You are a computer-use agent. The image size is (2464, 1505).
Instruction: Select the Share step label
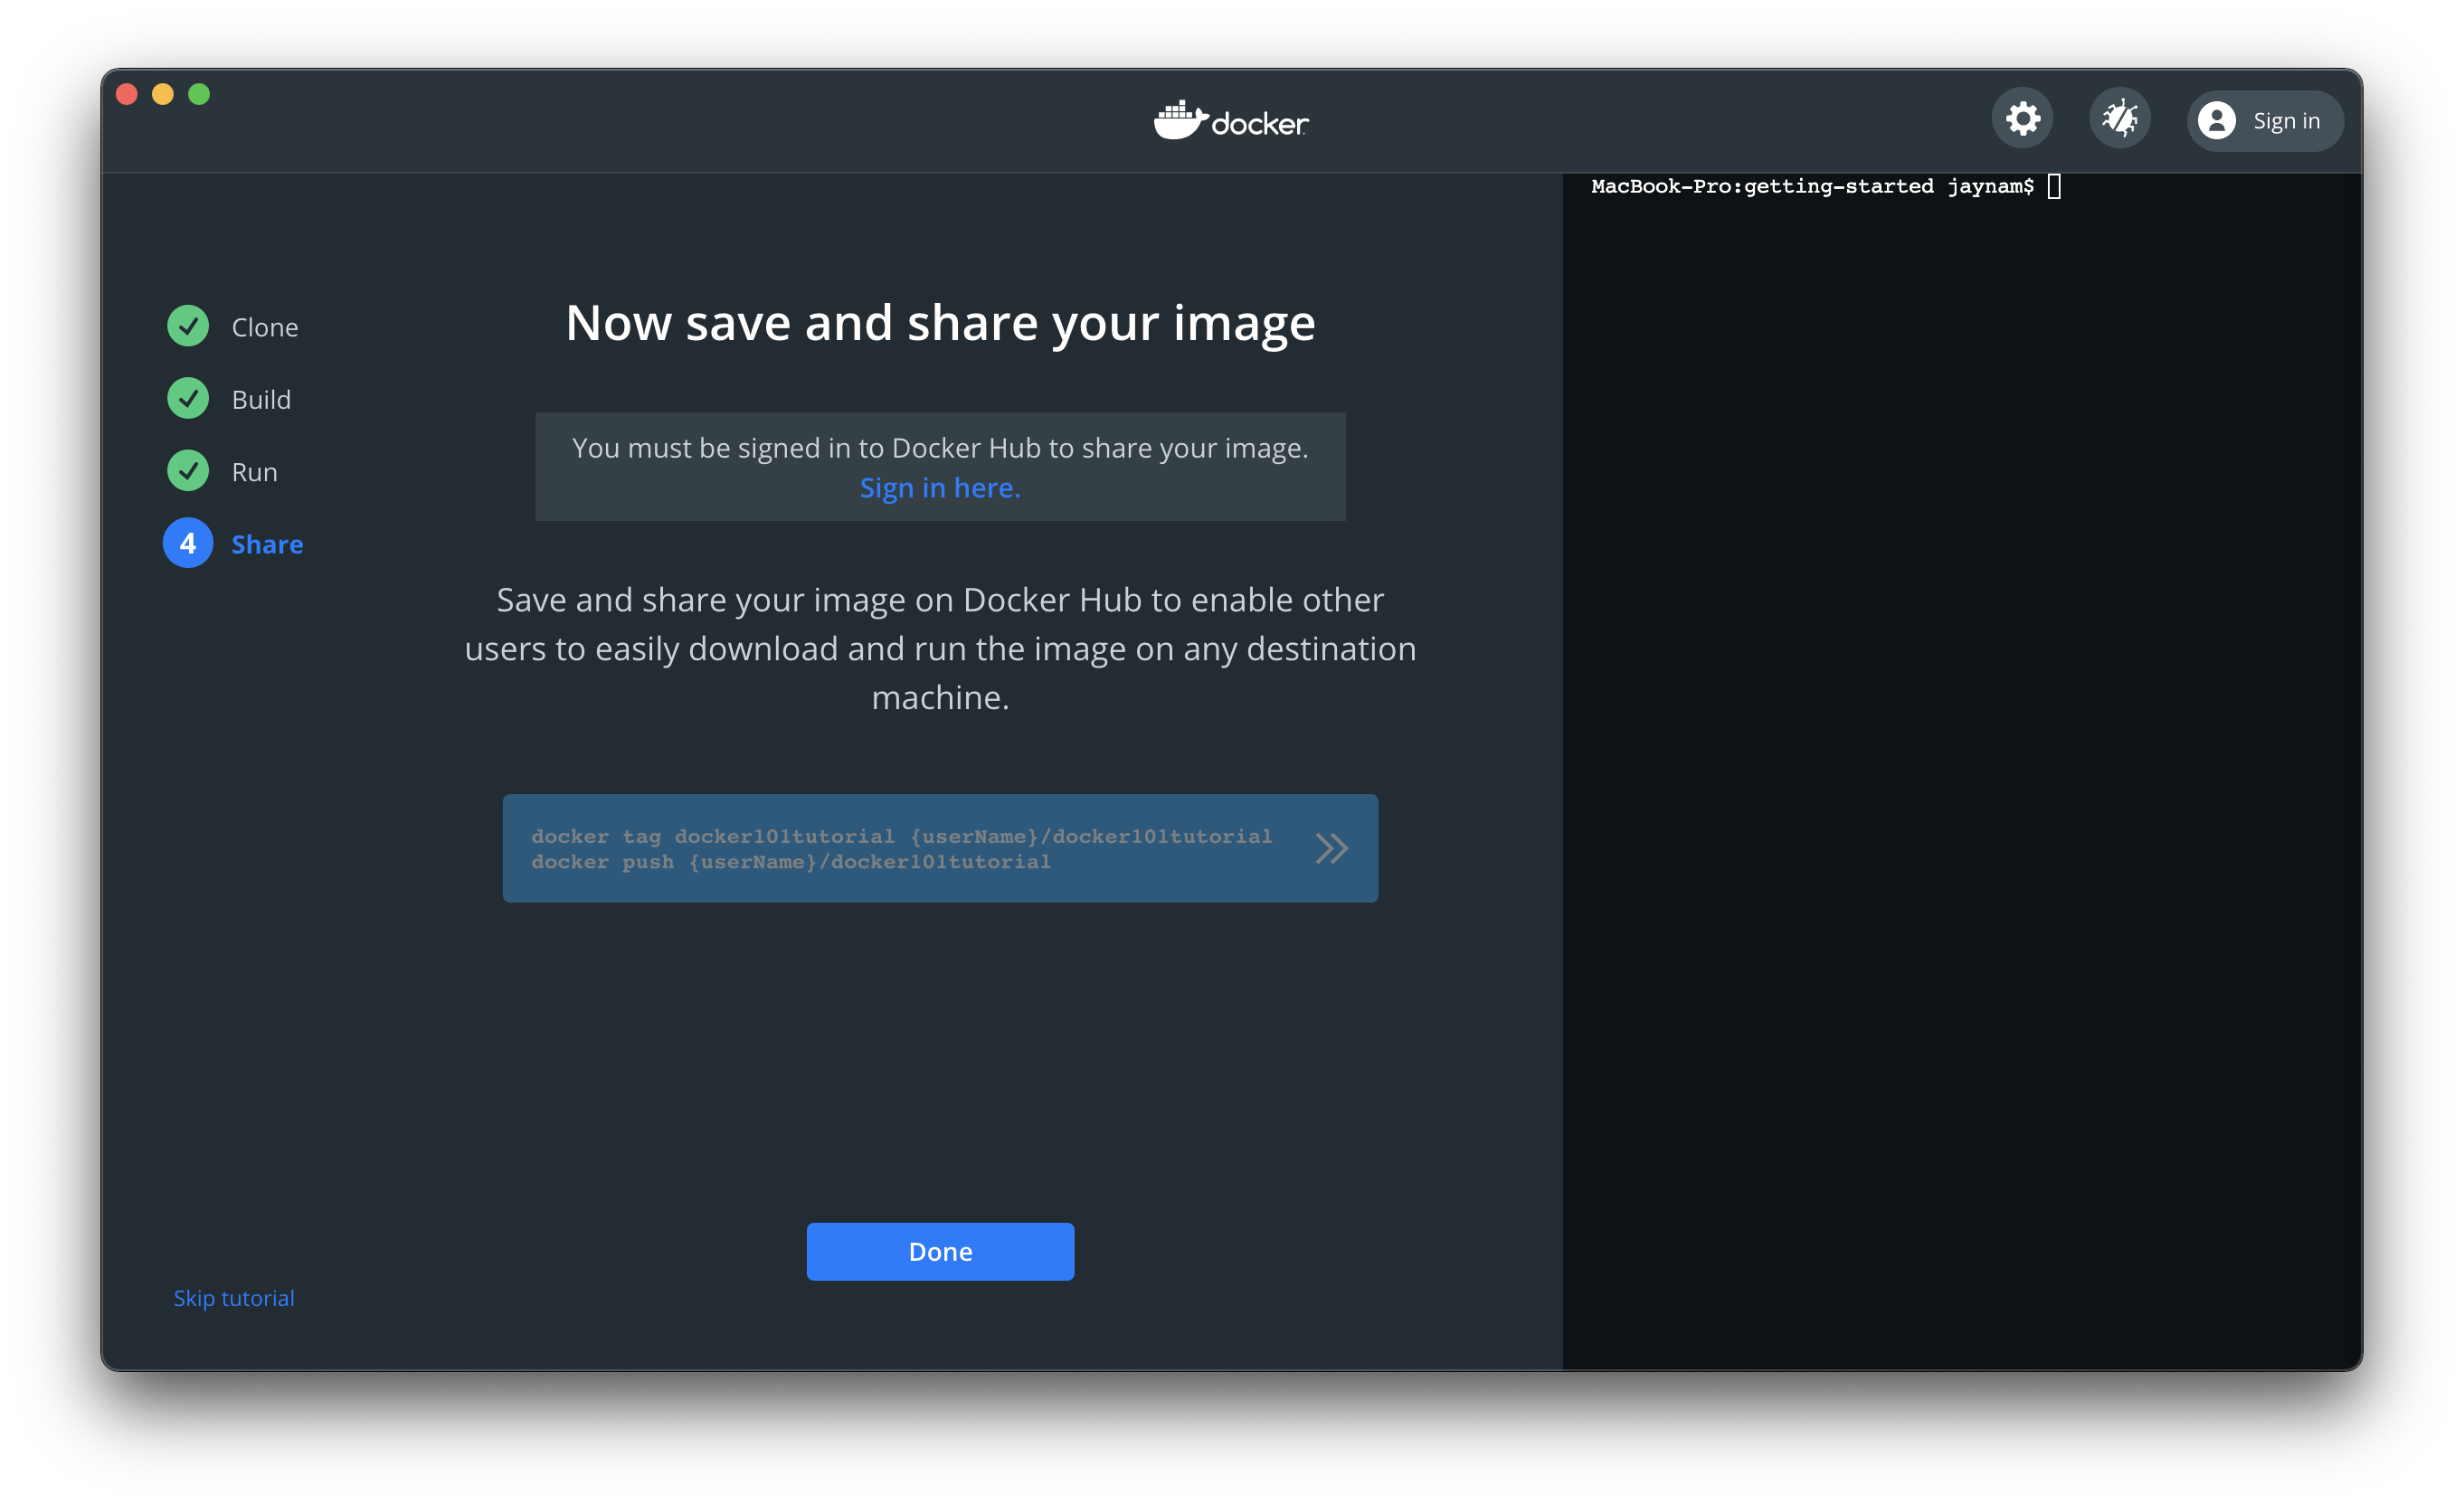click(267, 544)
